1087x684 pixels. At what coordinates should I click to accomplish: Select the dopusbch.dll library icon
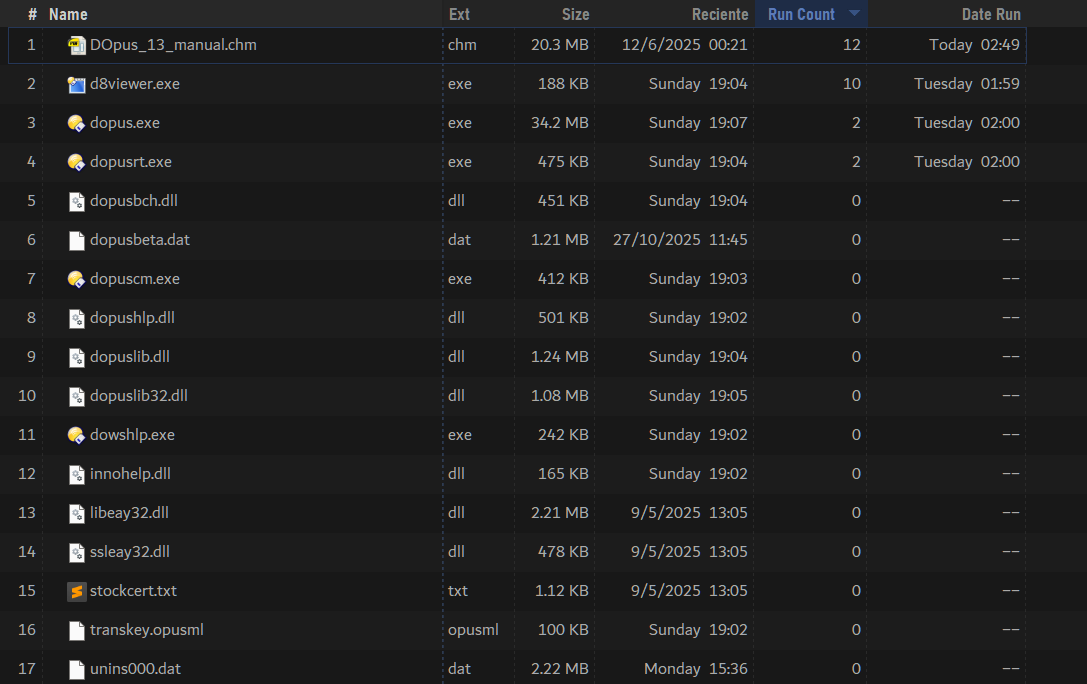[76, 201]
